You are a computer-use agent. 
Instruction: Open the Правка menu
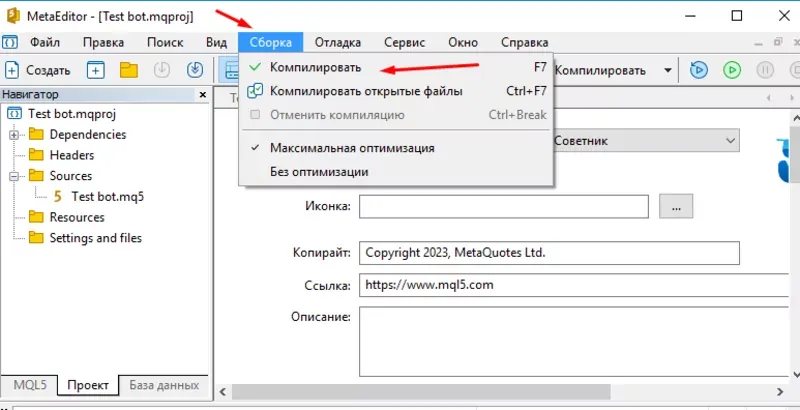(104, 42)
